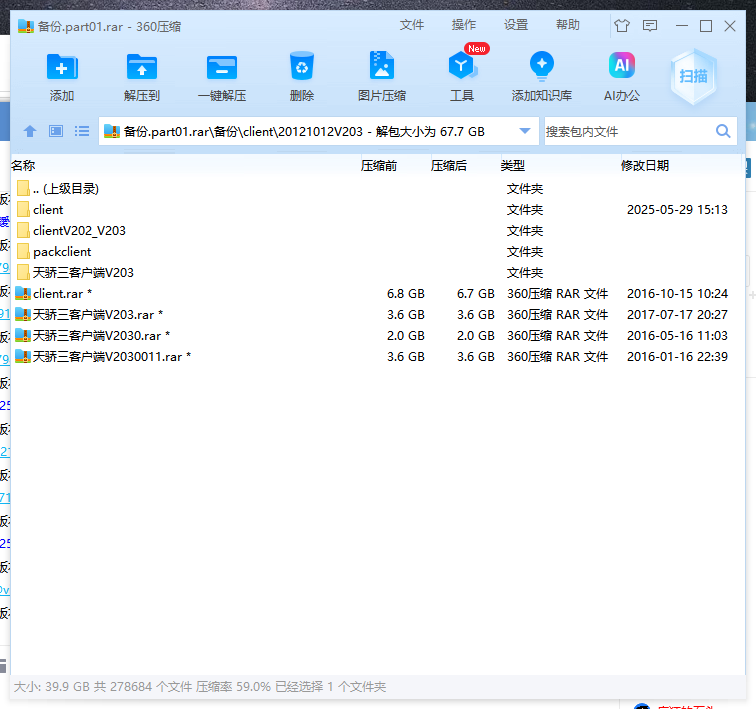Switch to thumbnail view icon

56,131
